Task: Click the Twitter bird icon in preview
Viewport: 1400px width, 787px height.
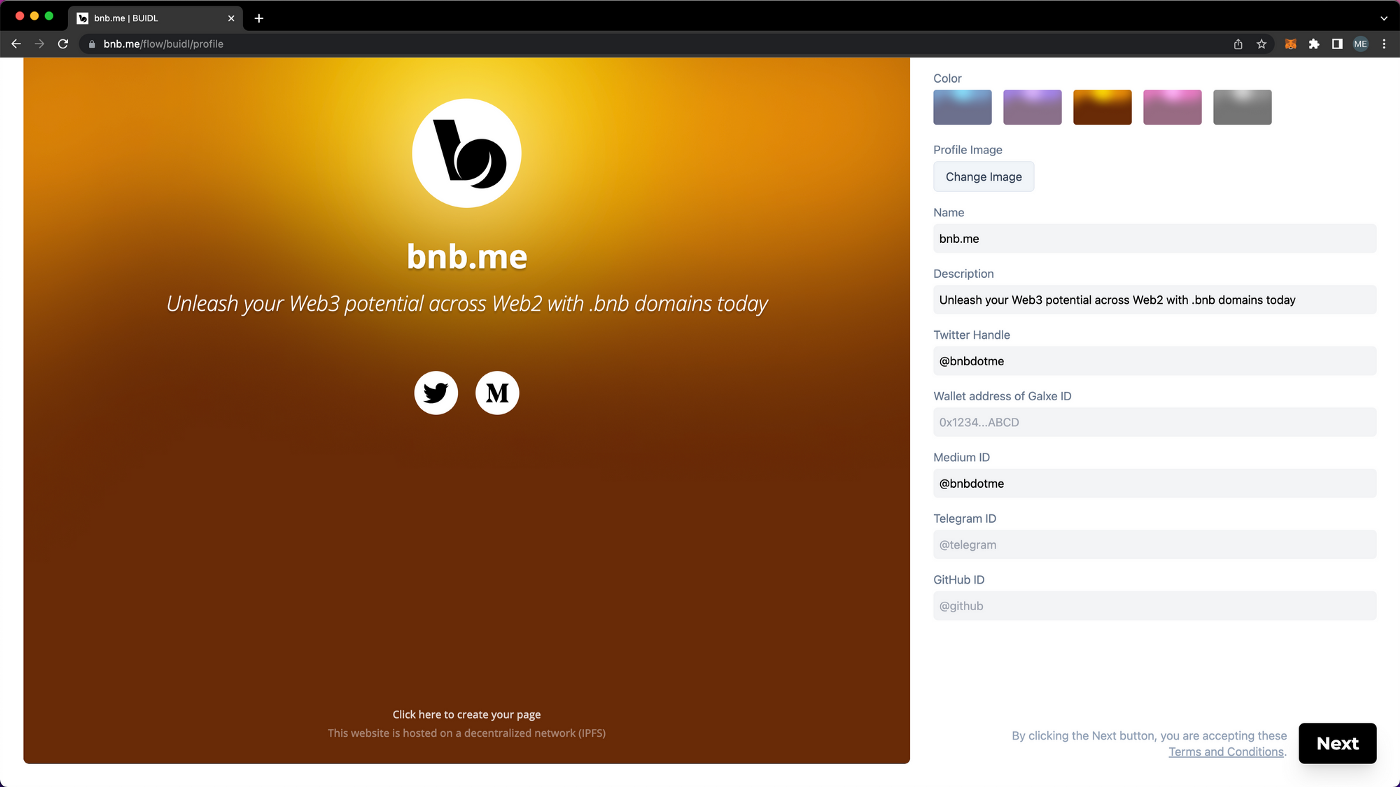Action: 436,393
